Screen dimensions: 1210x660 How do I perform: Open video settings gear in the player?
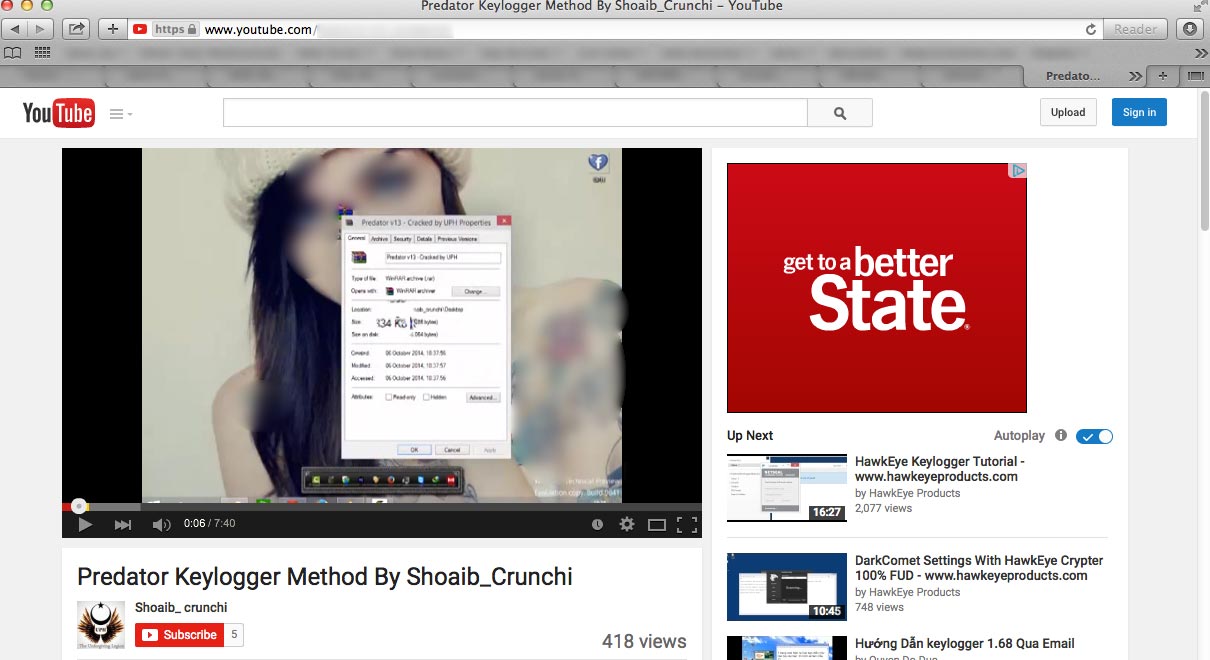point(627,524)
